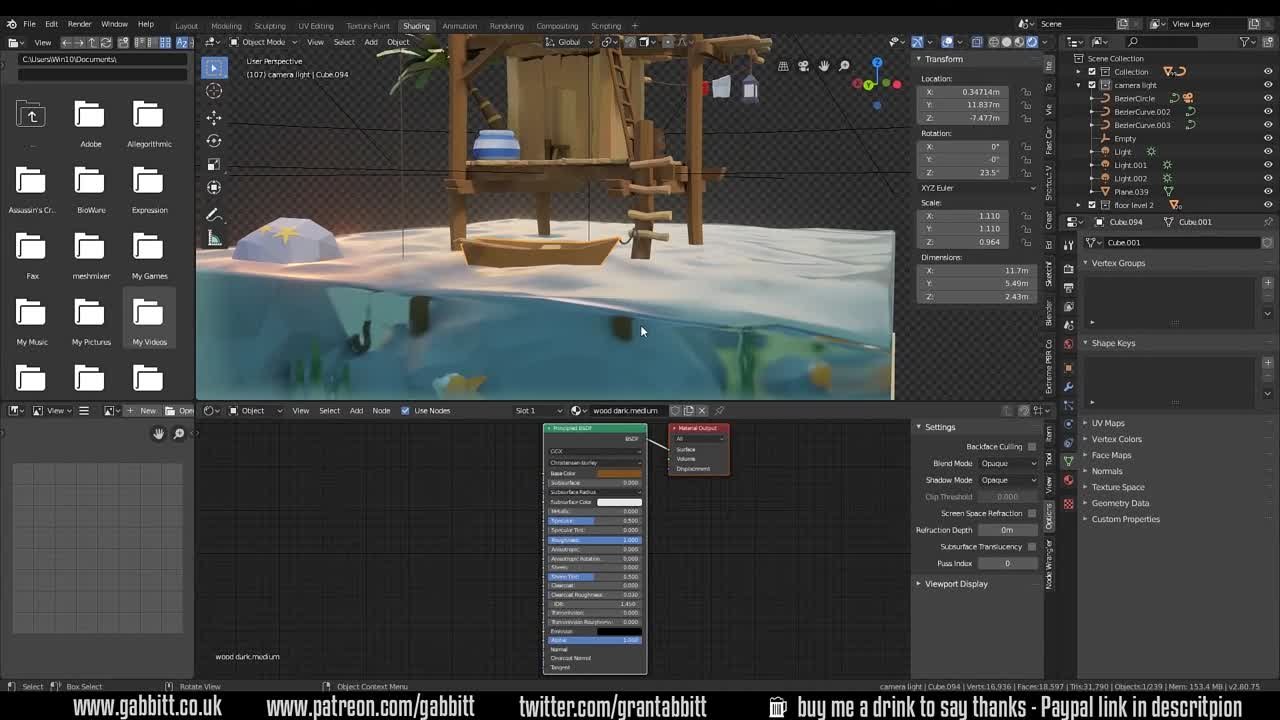Switch to the Rendering workspace tab

[x=506, y=25]
